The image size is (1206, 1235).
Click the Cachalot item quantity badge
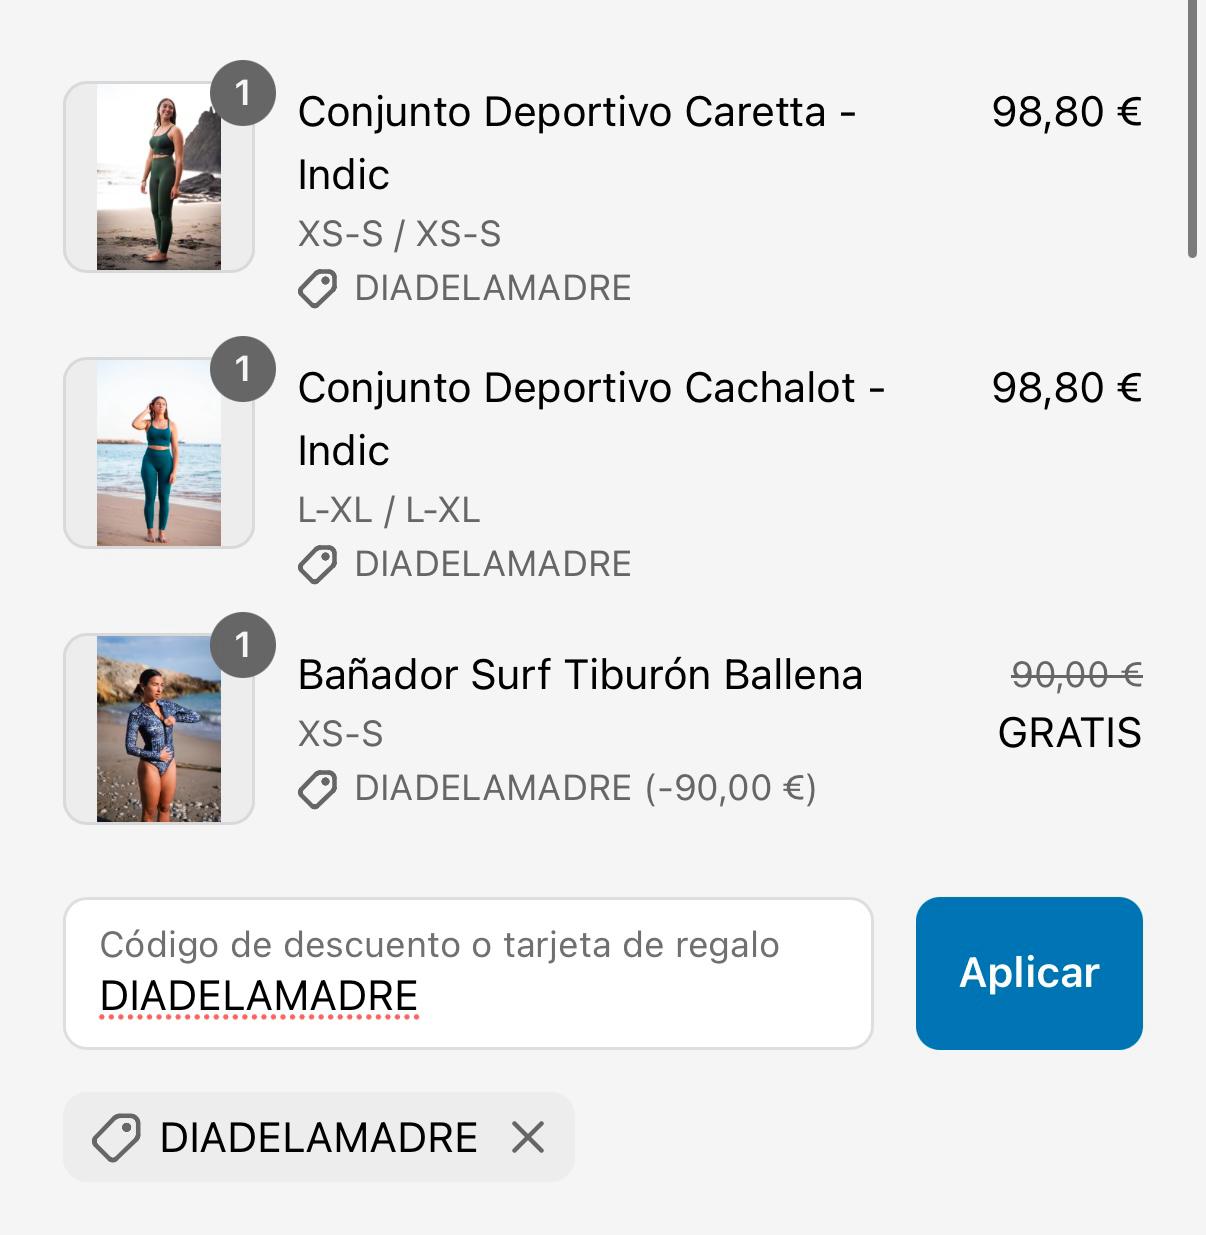point(242,369)
